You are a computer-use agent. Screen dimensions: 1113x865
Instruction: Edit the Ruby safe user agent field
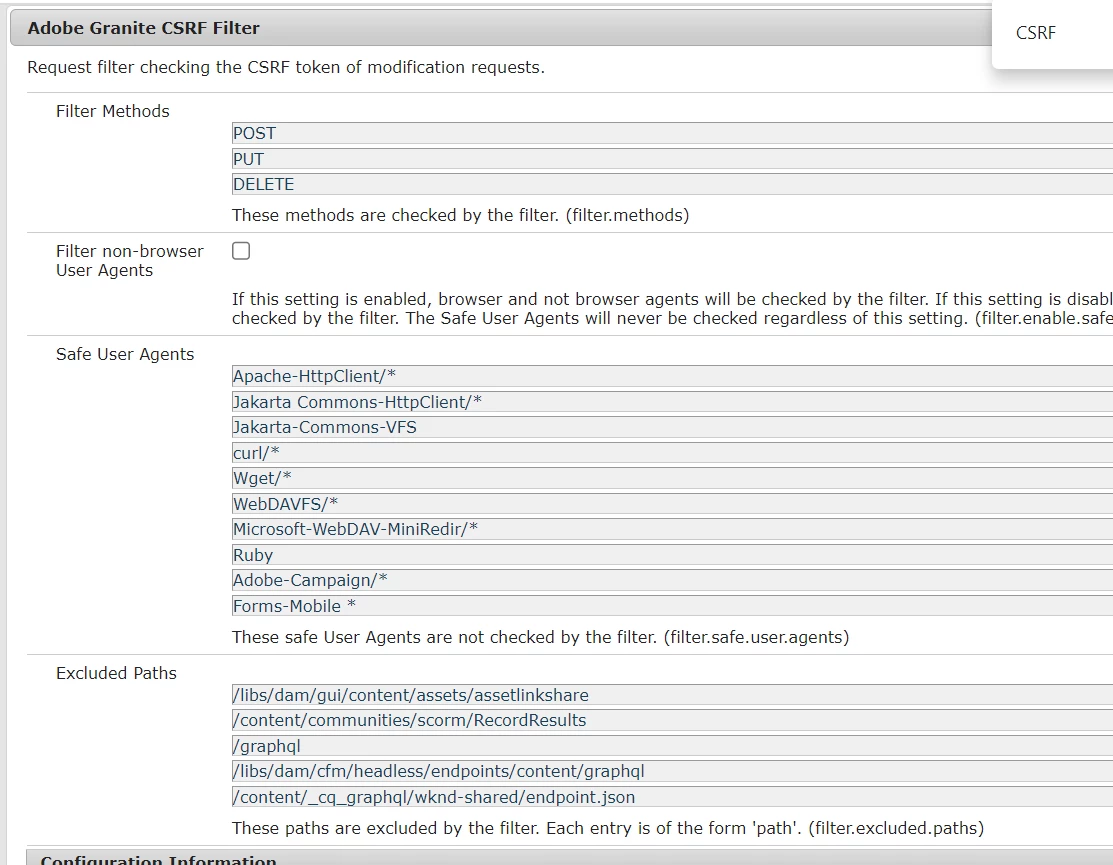(x=672, y=555)
